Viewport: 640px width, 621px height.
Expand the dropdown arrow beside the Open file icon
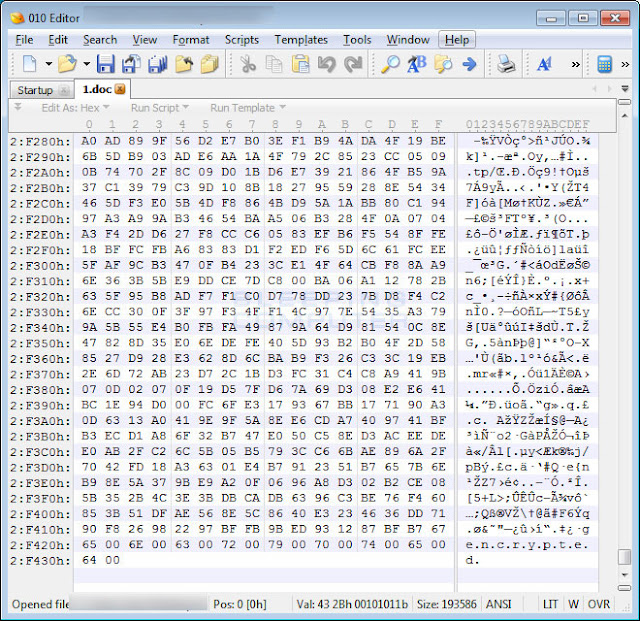tap(87, 64)
